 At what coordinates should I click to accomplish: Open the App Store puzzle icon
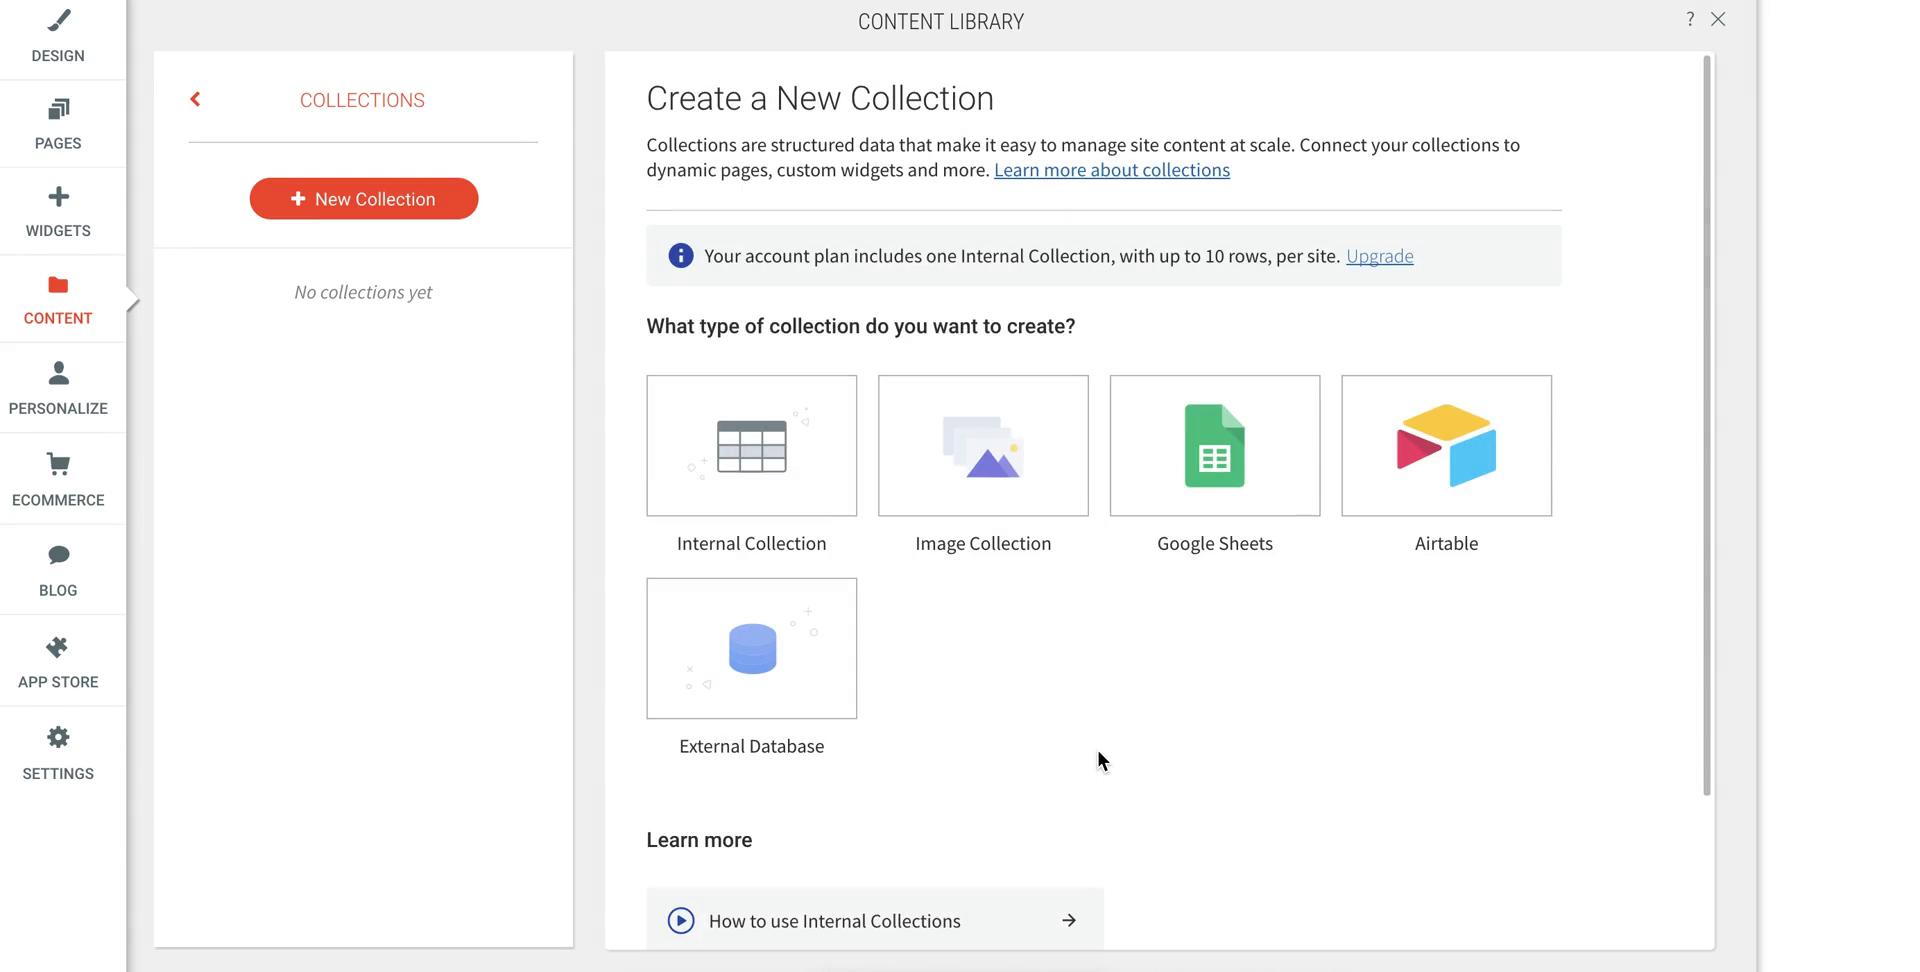[x=58, y=647]
